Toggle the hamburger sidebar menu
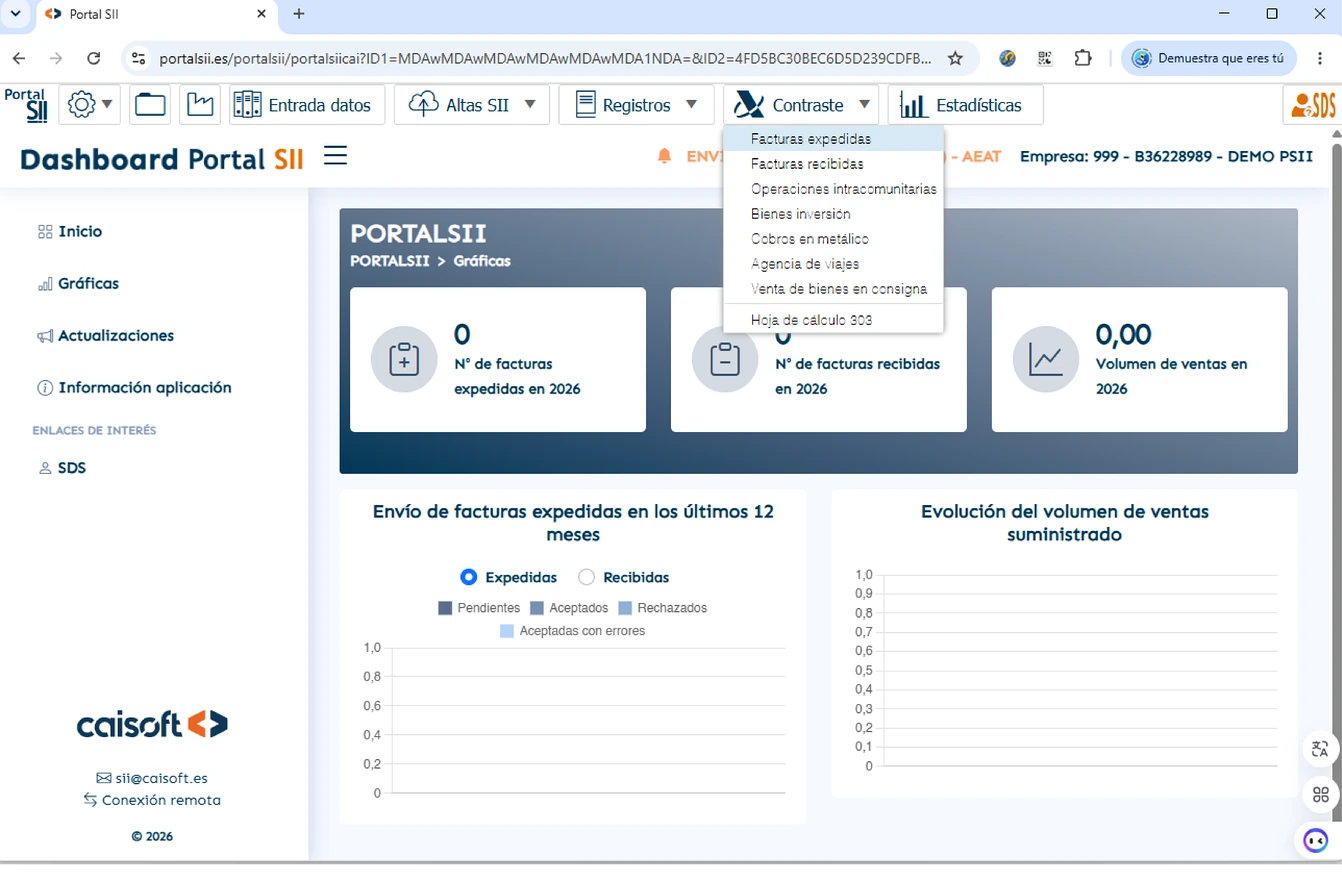 point(335,156)
